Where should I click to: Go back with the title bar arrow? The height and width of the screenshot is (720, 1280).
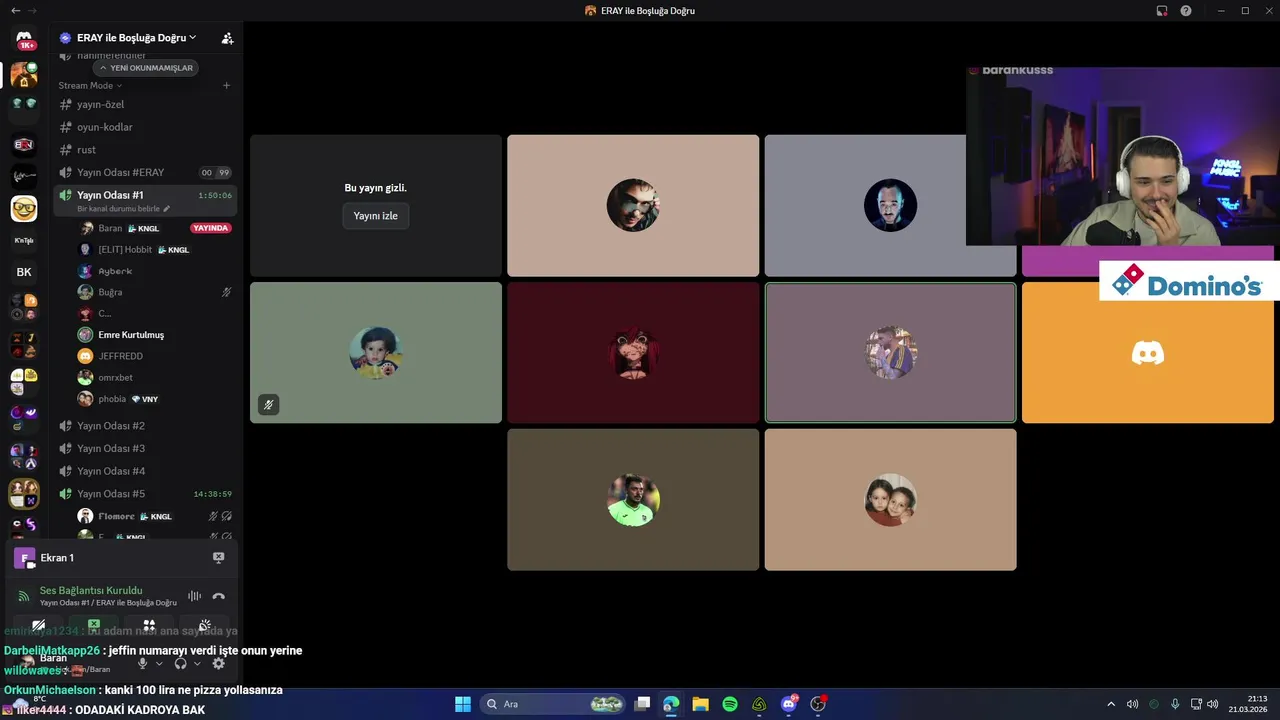click(15, 10)
